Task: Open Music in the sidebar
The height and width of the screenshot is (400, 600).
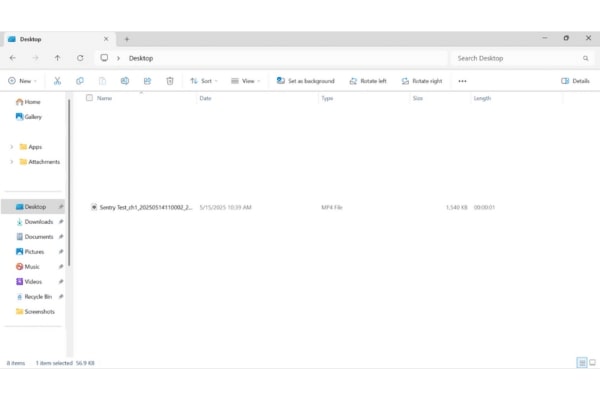Action: point(28,266)
